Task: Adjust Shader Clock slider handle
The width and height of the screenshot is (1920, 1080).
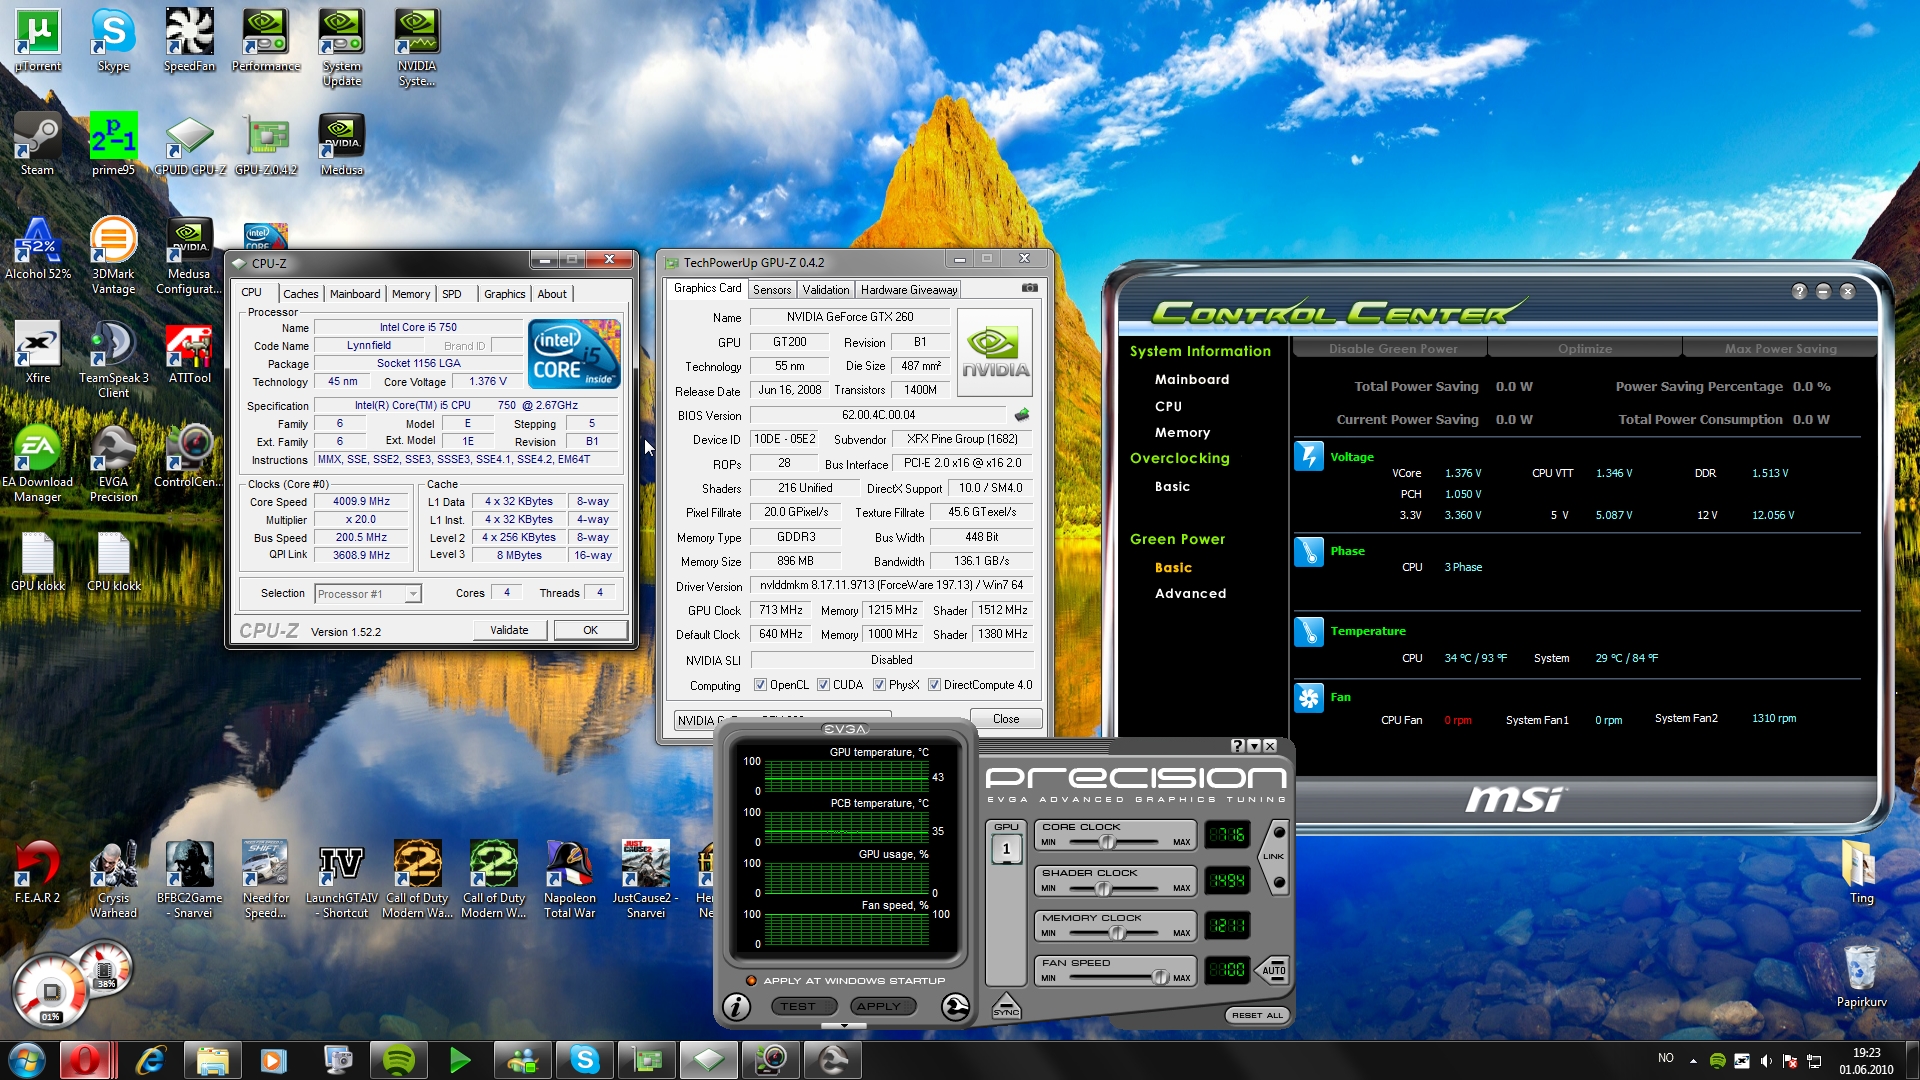Action: pos(1104,888)
